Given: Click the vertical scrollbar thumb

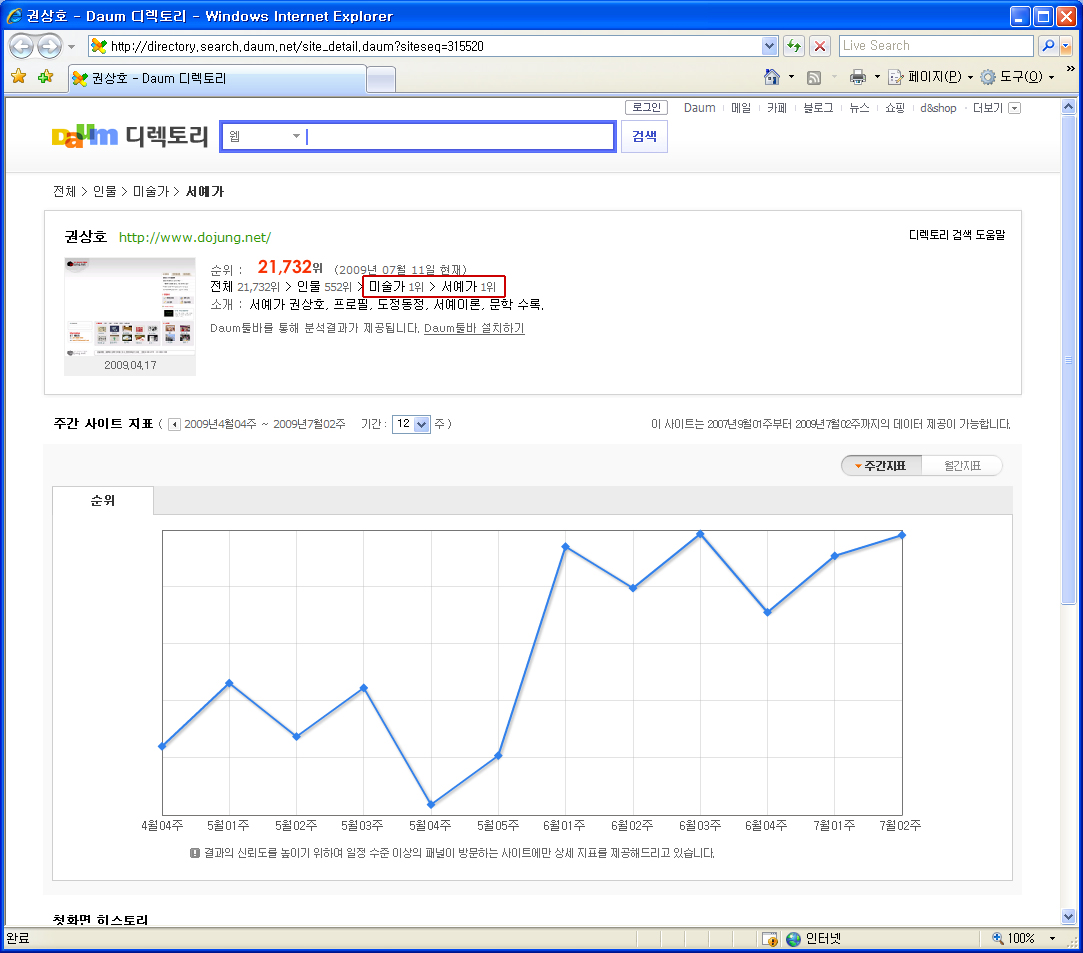Looking at the screenshot, I should click(x=1068, y=359).
